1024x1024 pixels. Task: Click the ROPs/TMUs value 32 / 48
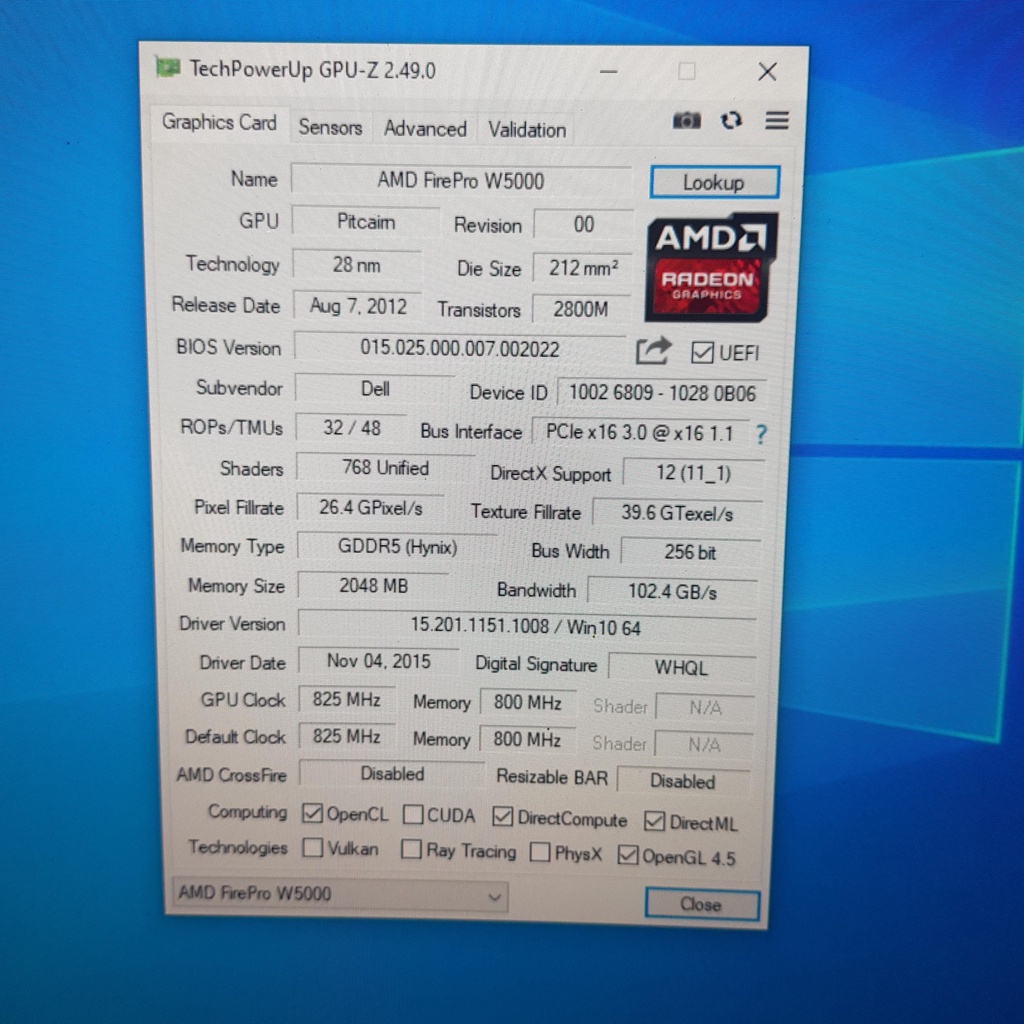point(351,428)
